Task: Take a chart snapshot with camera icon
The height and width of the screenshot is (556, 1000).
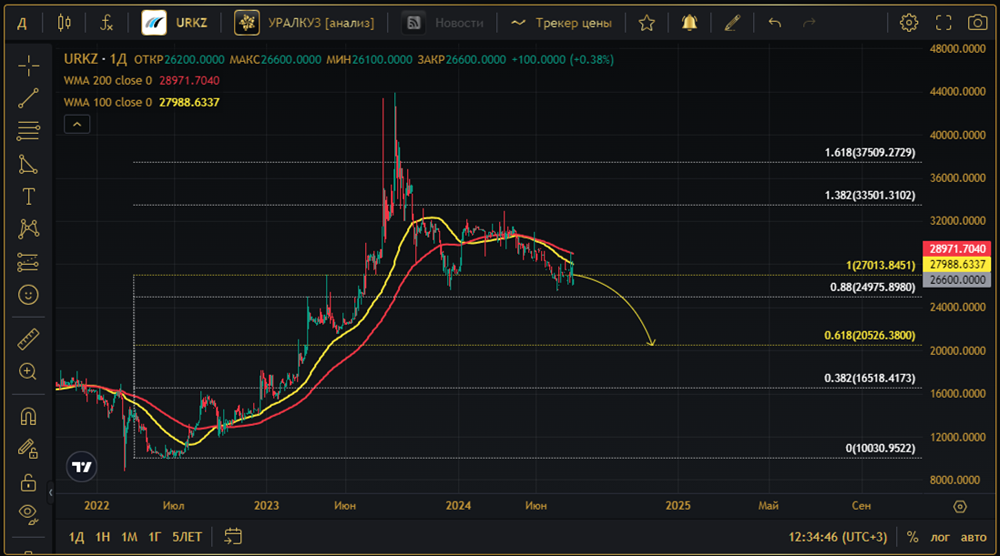Action: point(977,22)
